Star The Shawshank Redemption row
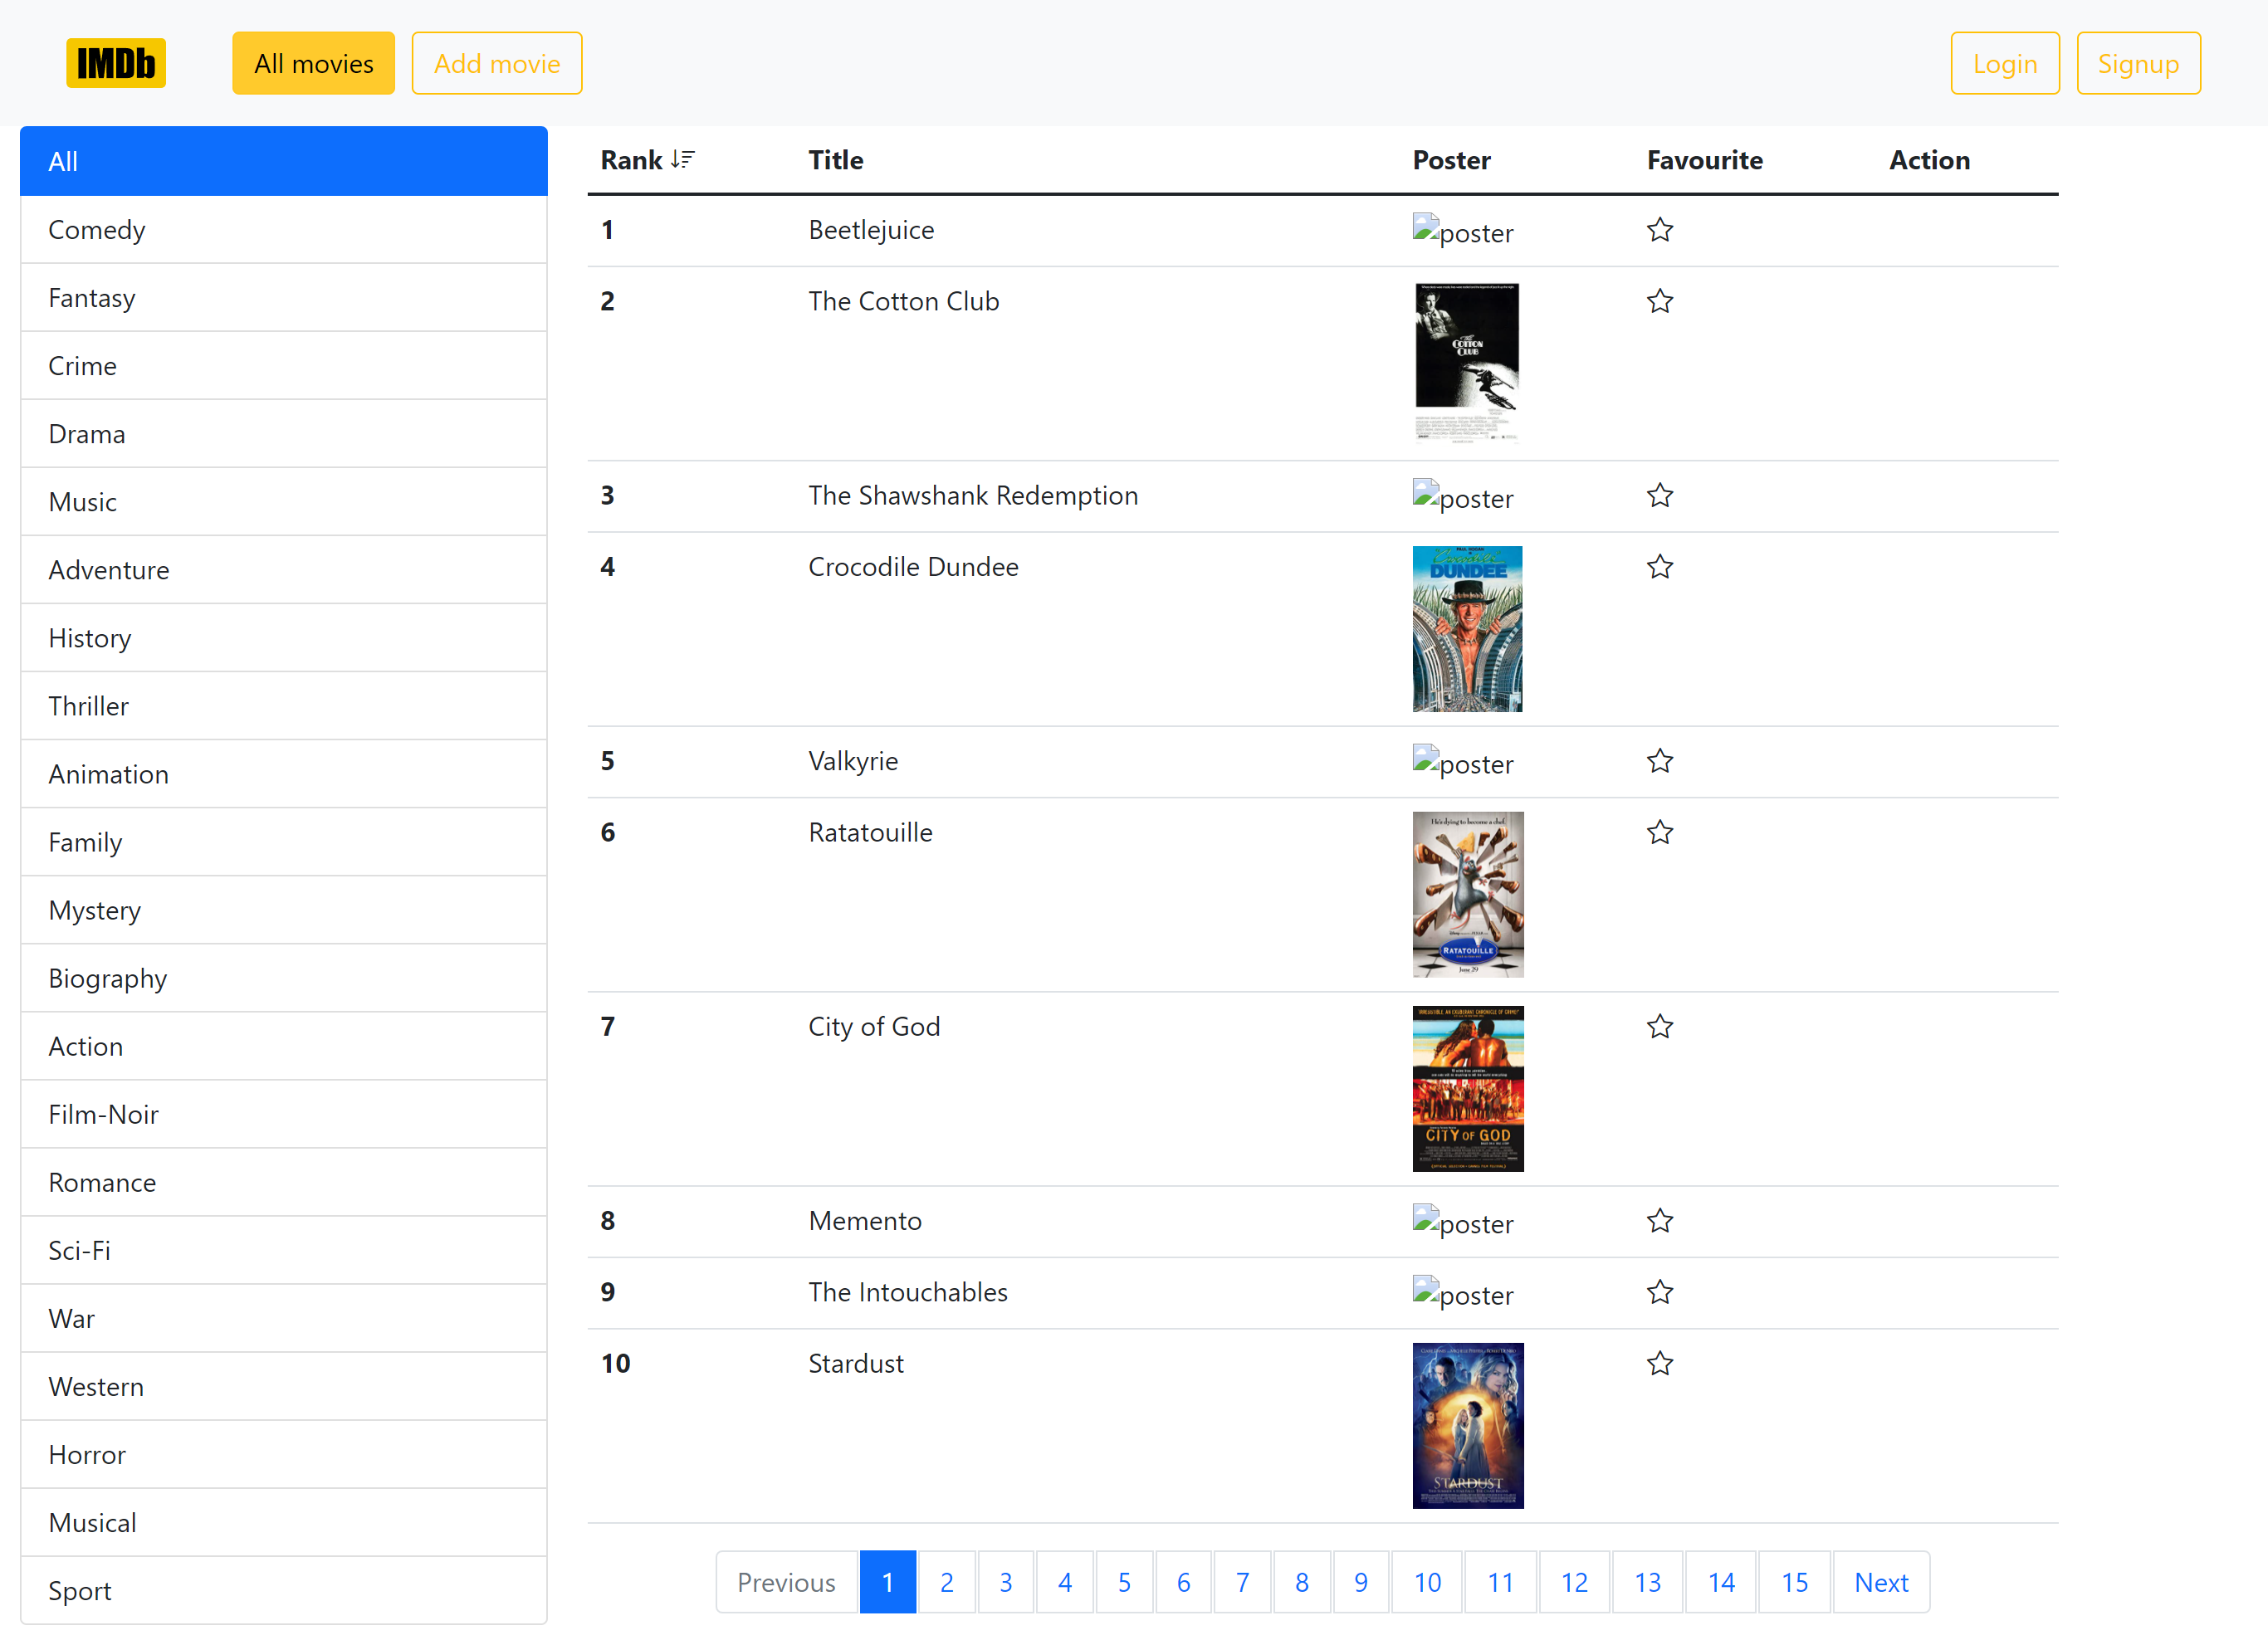This screenshot has width=2268, height=1640. coord(1659,496)
